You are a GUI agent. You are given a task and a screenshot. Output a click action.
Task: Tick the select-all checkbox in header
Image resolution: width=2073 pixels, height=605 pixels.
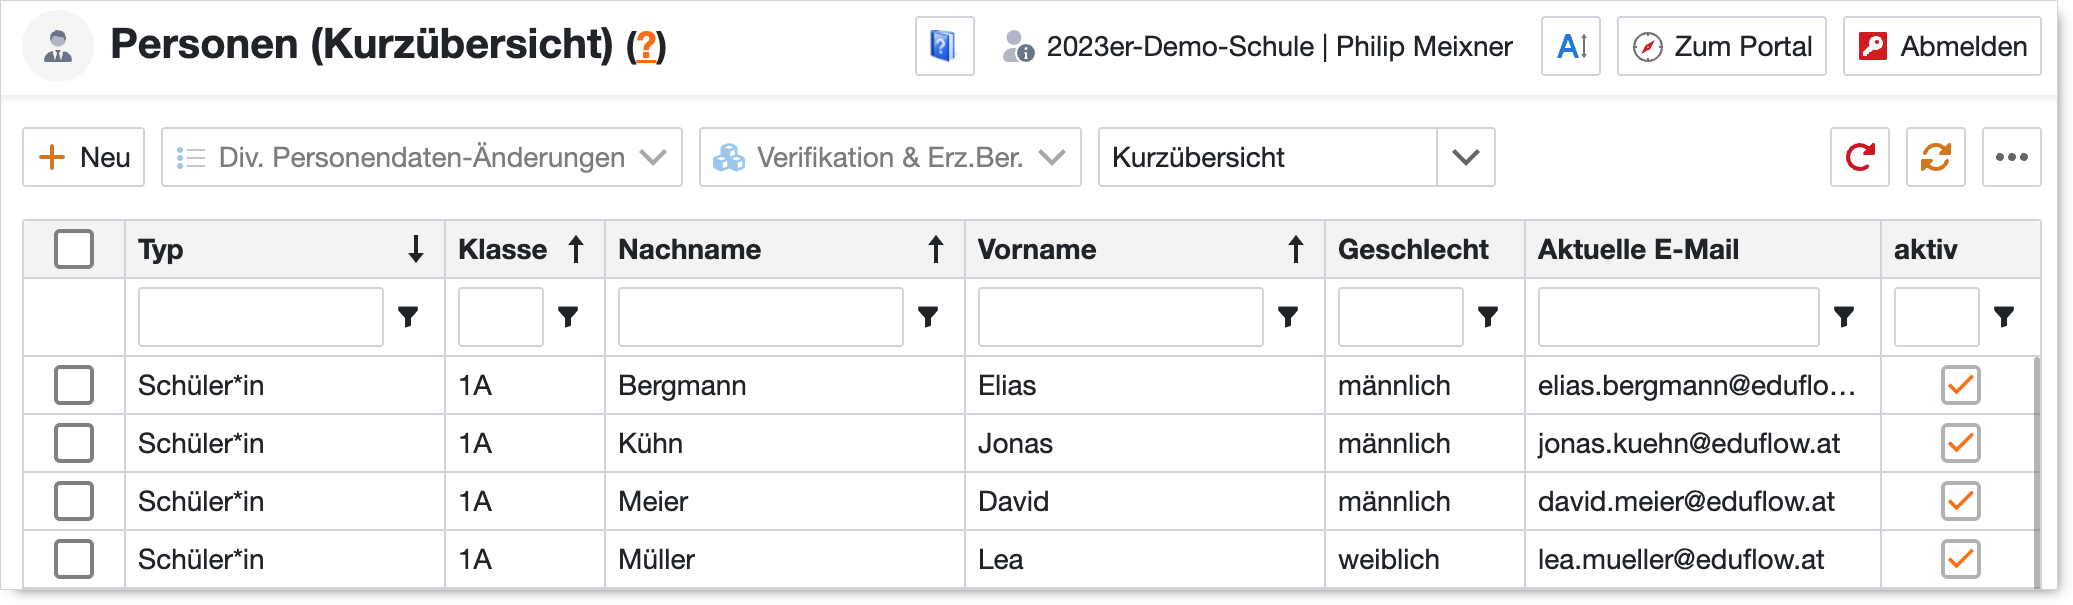coord(74,249)
